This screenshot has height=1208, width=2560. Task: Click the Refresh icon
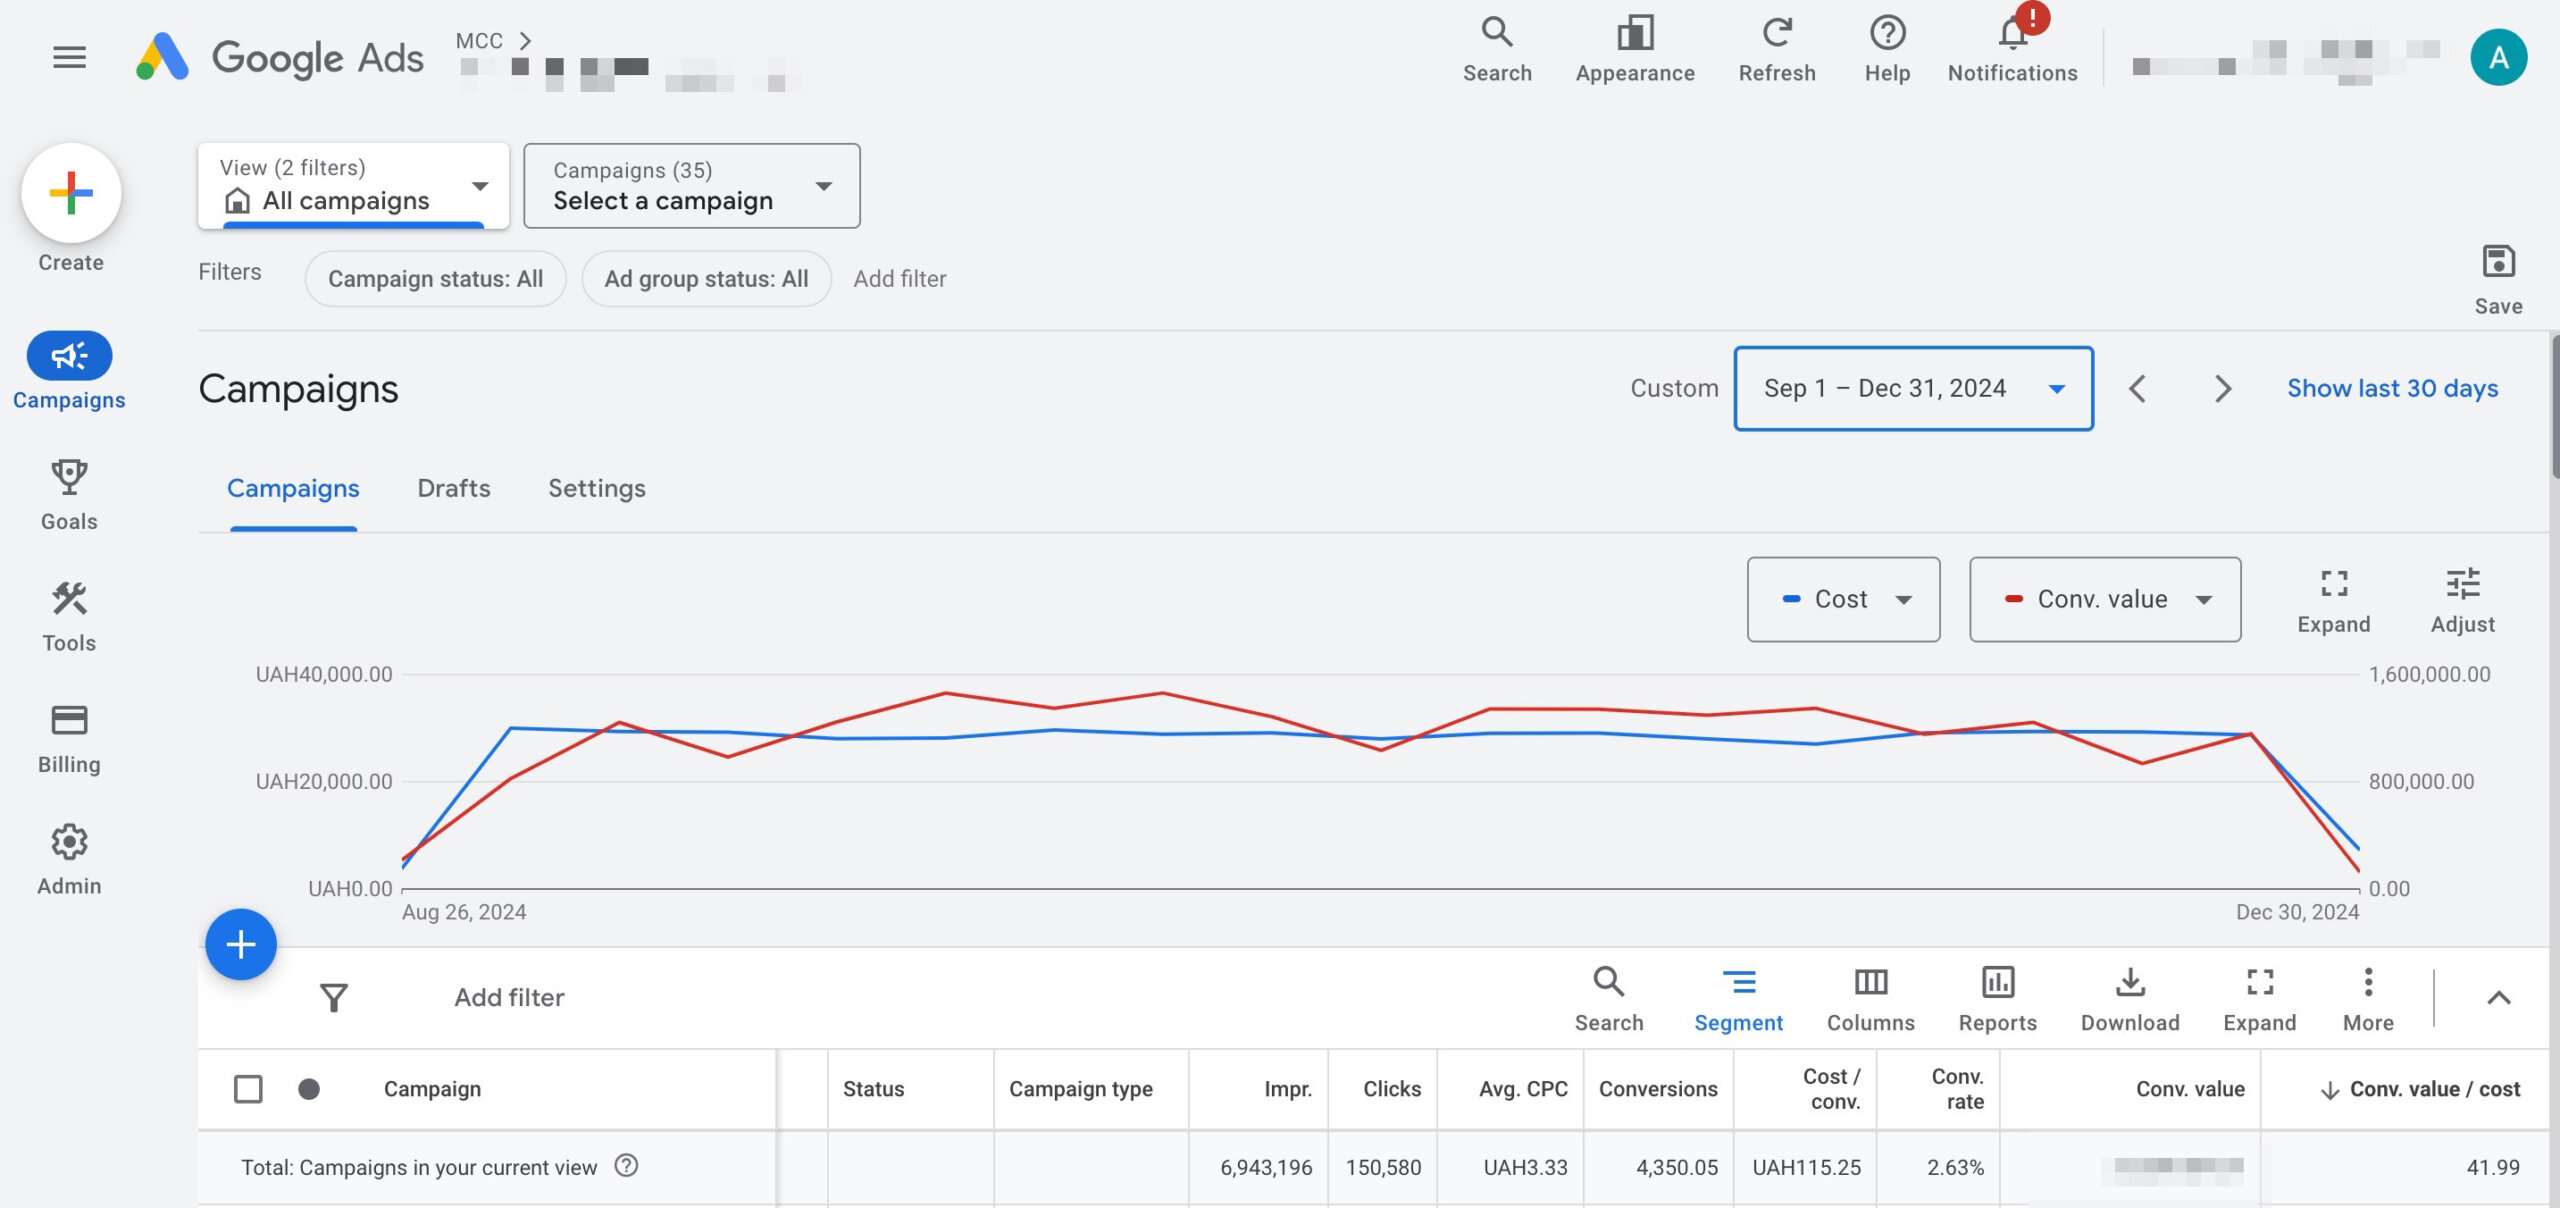tap(1776, 34)
